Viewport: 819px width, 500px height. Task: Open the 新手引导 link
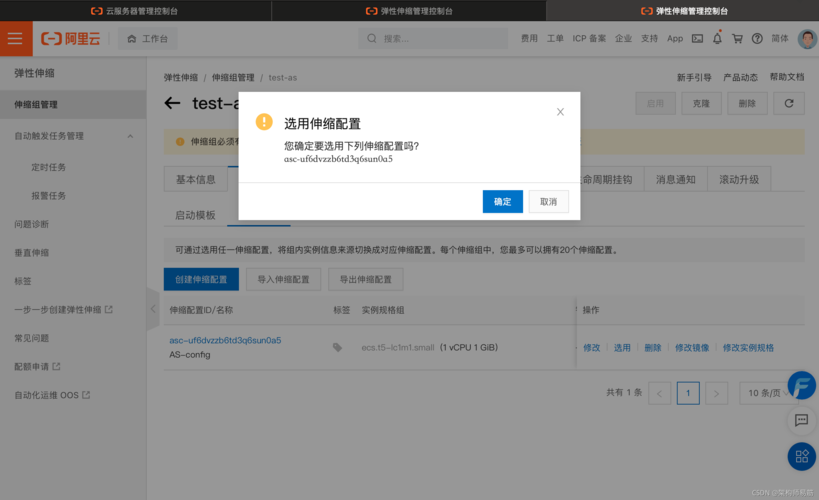694,77
